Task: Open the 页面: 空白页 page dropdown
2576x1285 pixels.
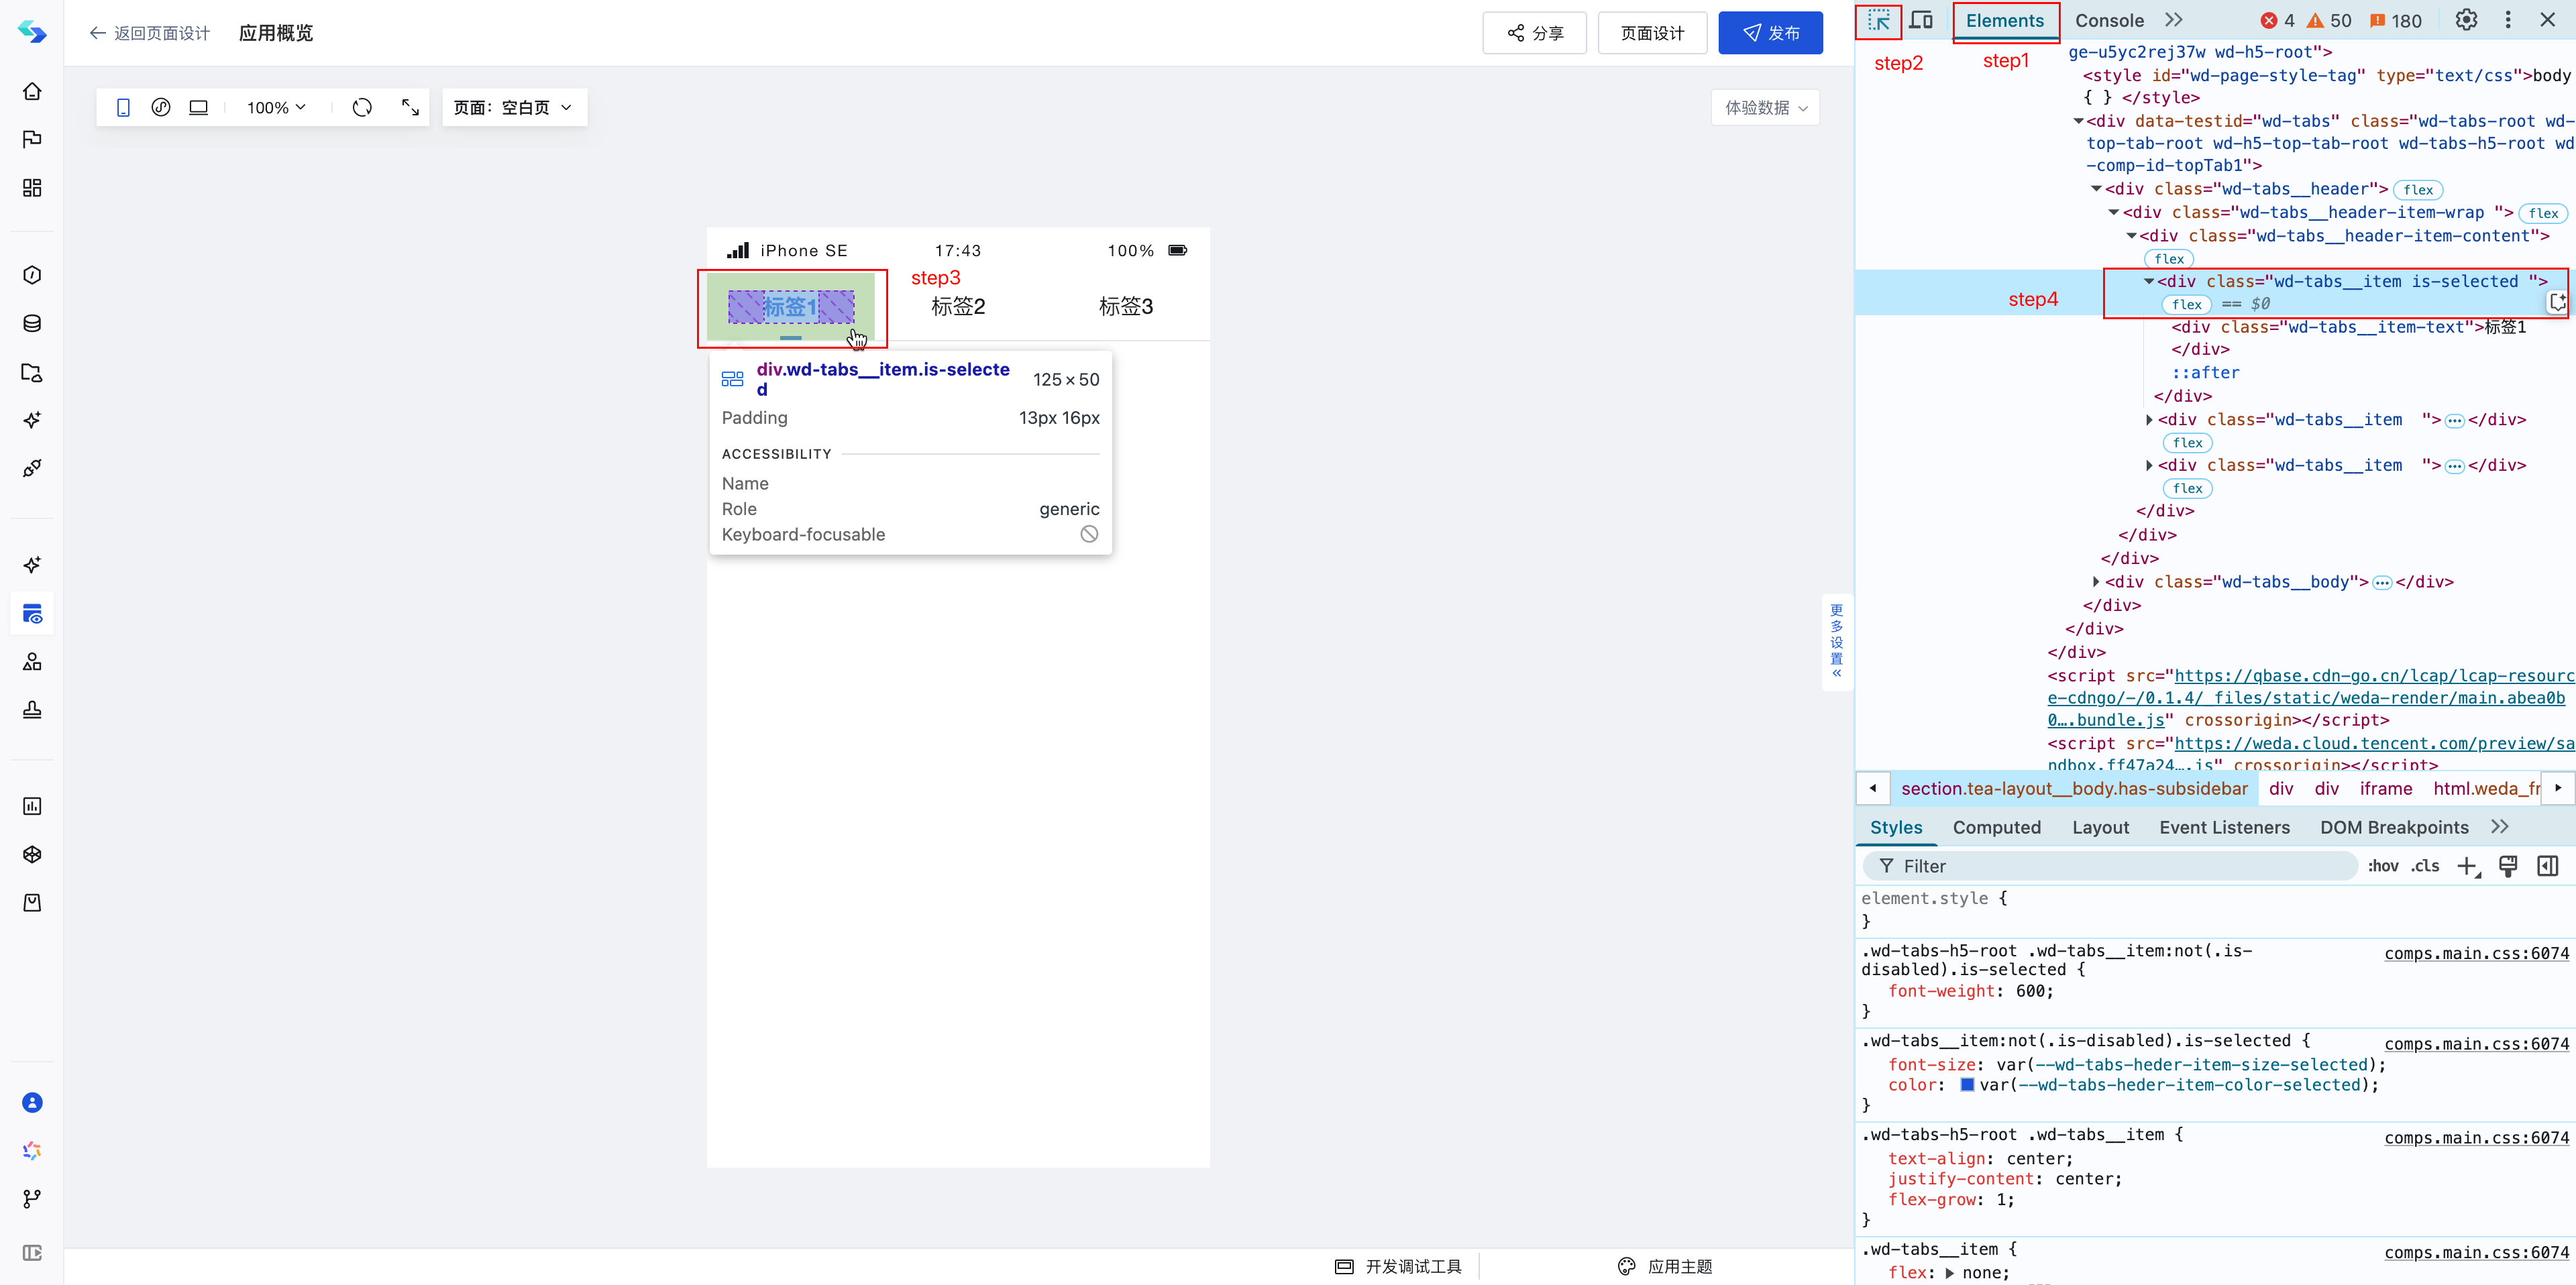Action: coord(514,107)
